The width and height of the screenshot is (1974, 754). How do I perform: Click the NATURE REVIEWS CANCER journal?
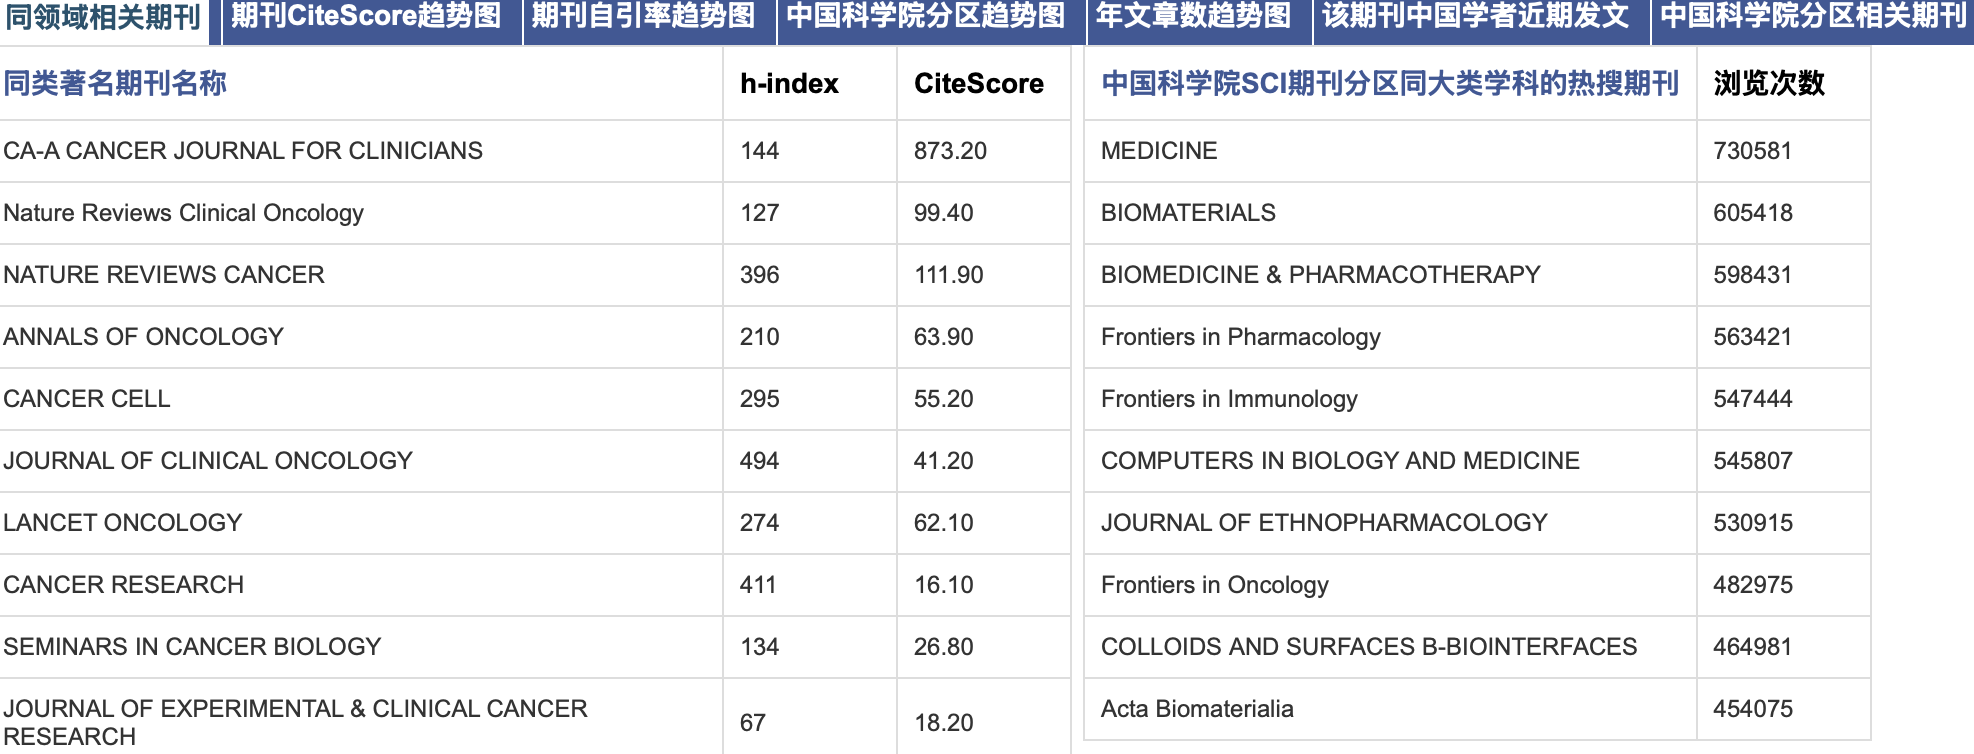pyautogui.click(x=164, y=275)
